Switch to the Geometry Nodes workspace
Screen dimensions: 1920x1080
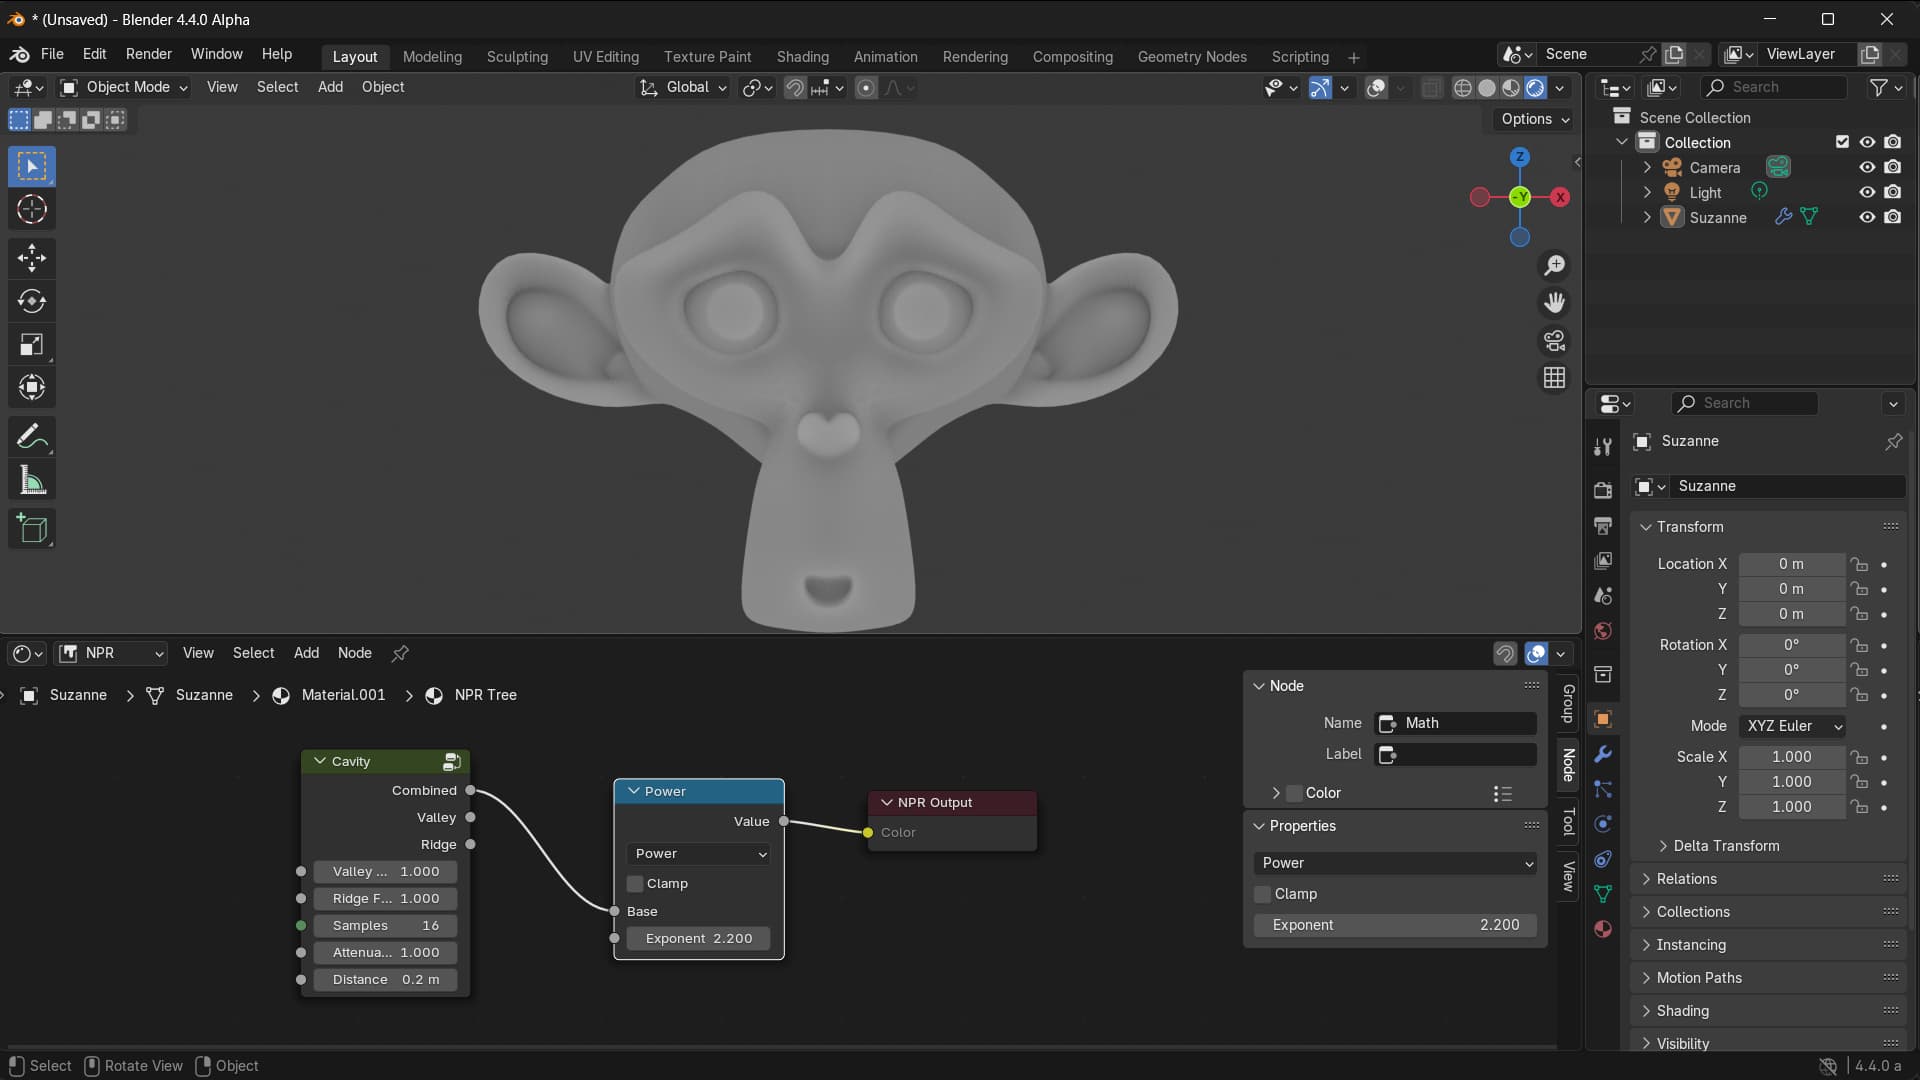coord(1192,57)
